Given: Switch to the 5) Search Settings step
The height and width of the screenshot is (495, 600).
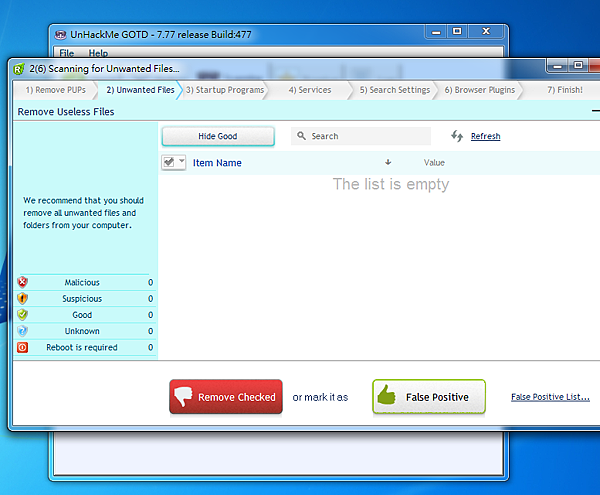Looking at the screenshot, I should point(395,90).
